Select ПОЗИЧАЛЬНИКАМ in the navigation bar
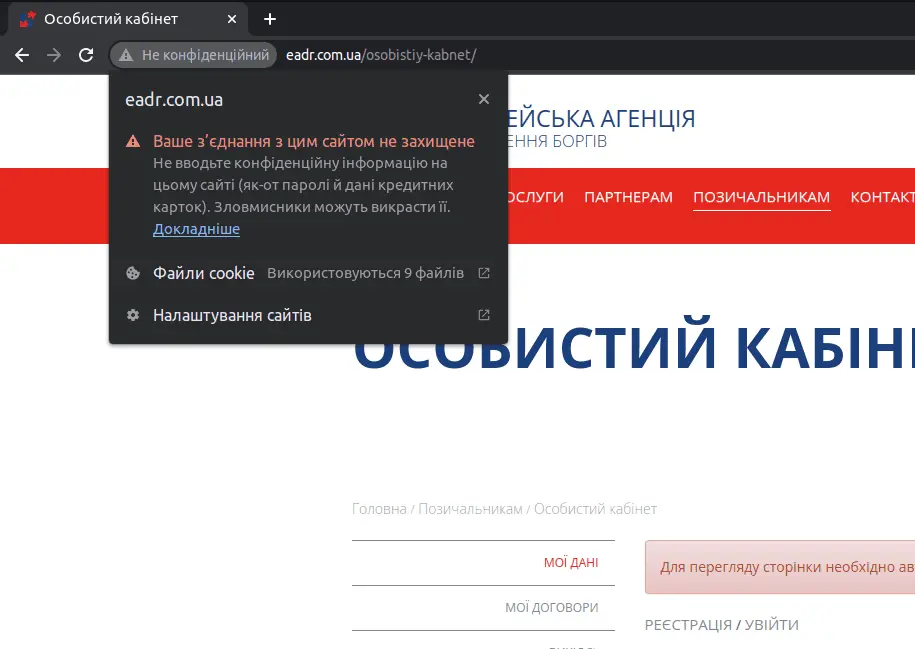The image size is (915, 649). [x=761, y=197]
